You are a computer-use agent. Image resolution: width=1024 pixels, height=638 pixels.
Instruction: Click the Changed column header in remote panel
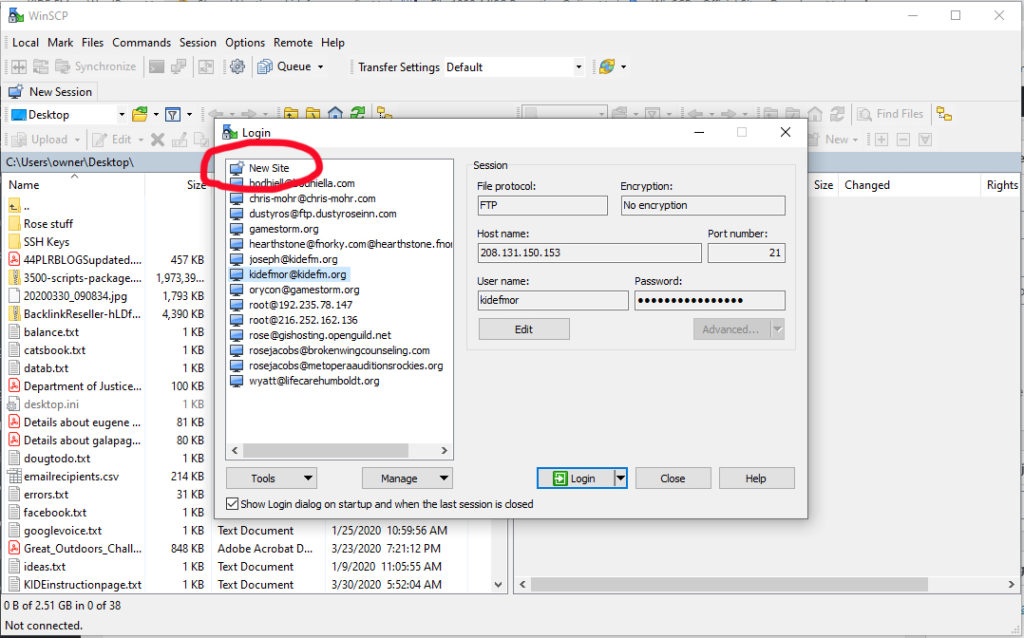click(x=867, y=185)
